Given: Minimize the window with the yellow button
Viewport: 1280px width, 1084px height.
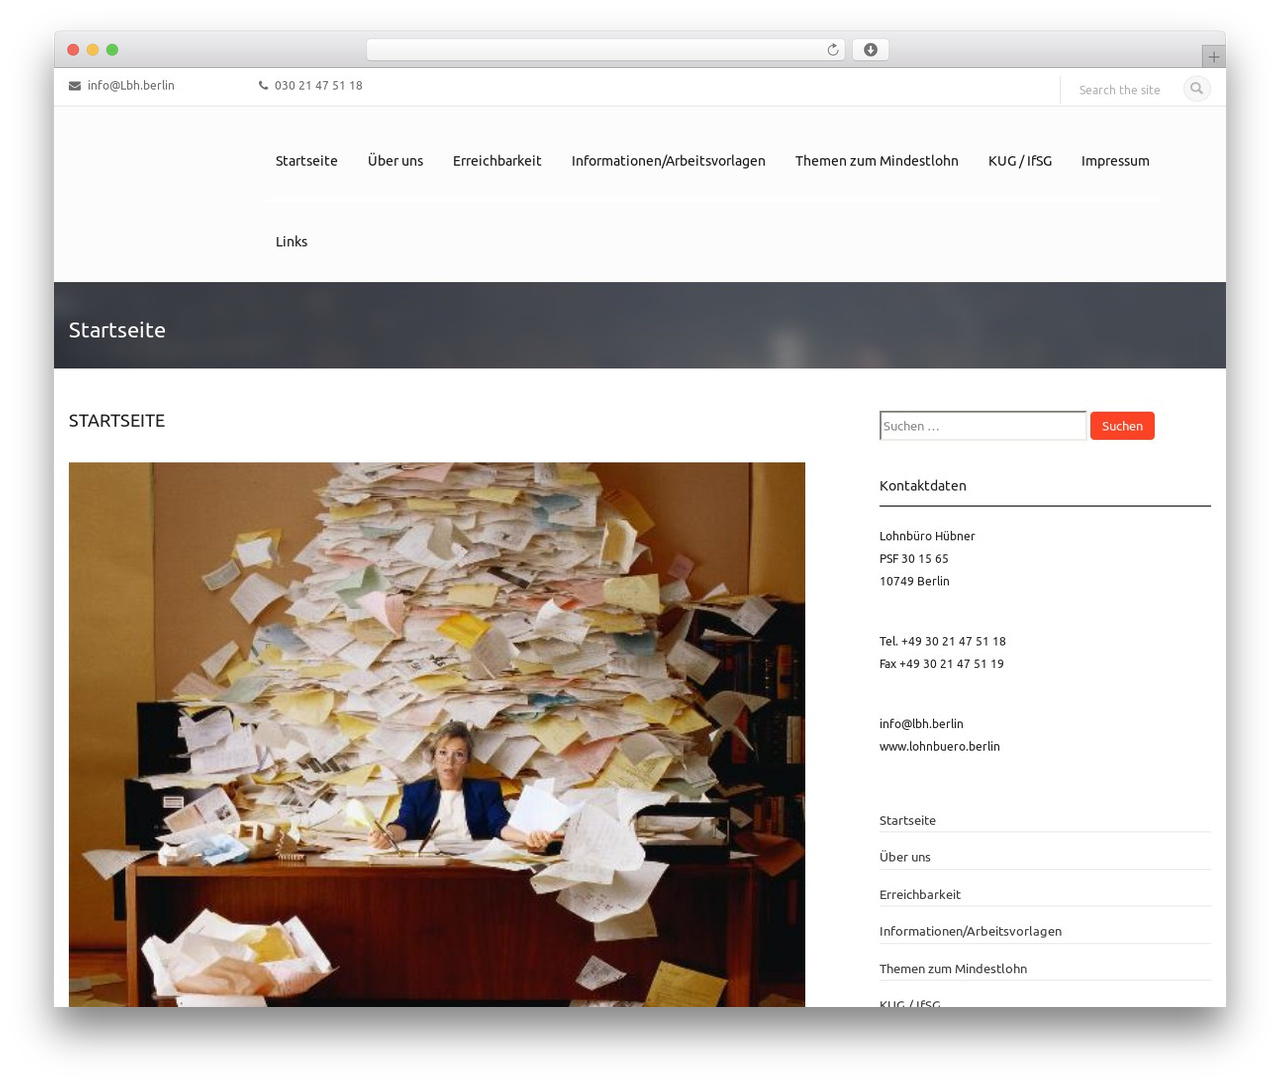Looking at the screenshot, I should (x=93, y=50).
